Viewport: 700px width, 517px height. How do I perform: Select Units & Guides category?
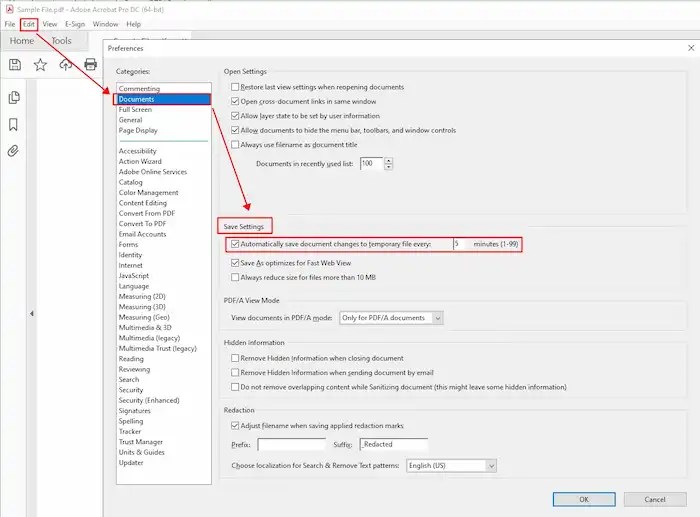click(x=142, y=452)
